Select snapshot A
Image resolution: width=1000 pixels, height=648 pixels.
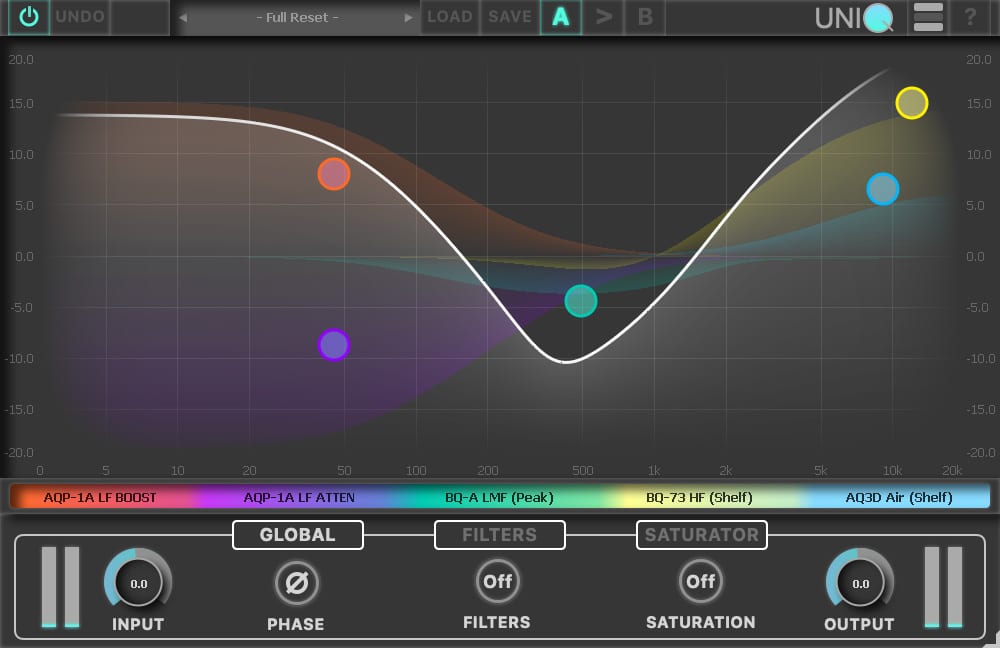point(561,16)
